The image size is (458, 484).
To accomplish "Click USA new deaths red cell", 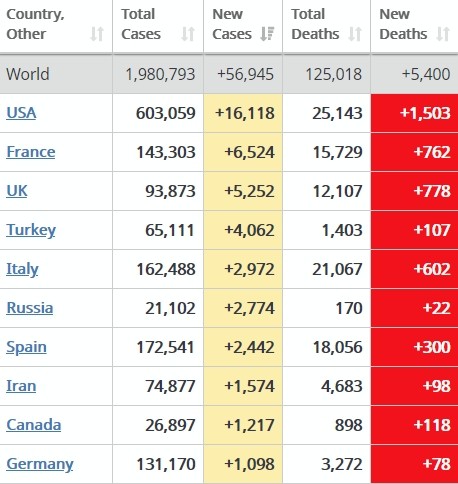I will pyautogui.click(x=414, y=113).
